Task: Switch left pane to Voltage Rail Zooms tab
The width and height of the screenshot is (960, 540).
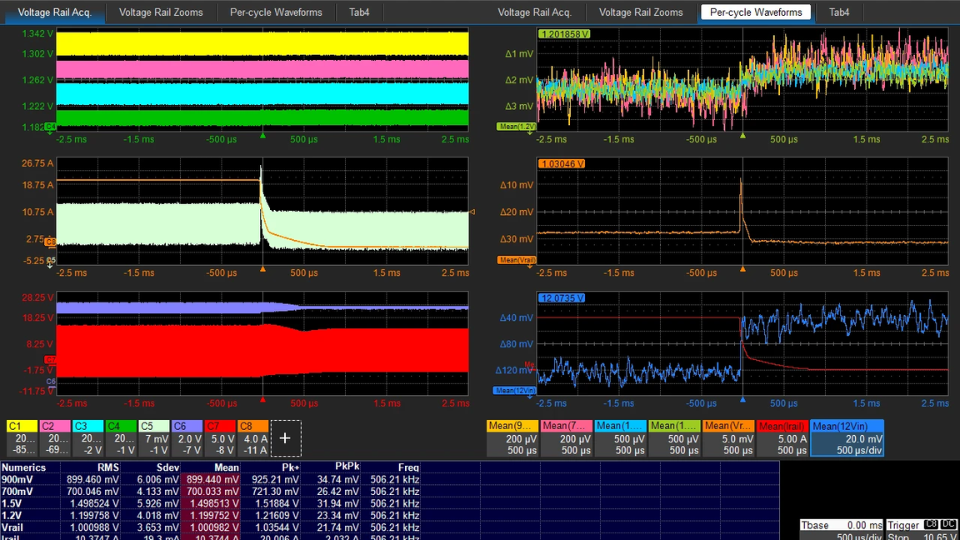Action: click(x=160, y=12)
